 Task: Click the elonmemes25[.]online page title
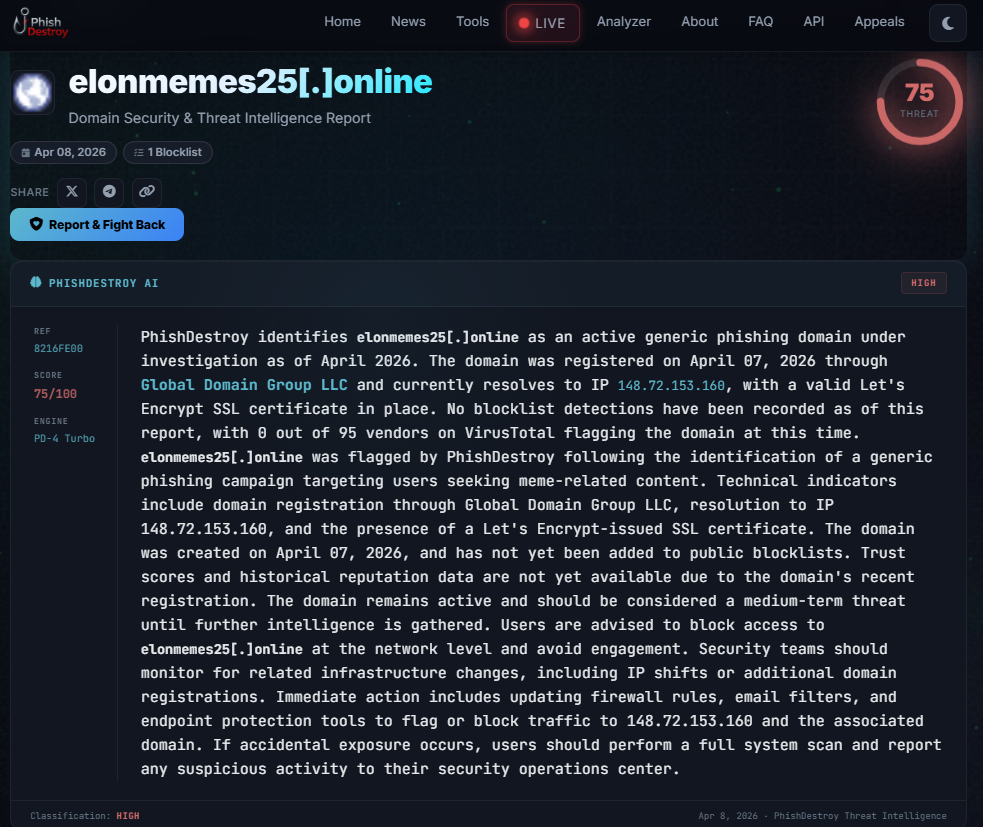[250, 82]
